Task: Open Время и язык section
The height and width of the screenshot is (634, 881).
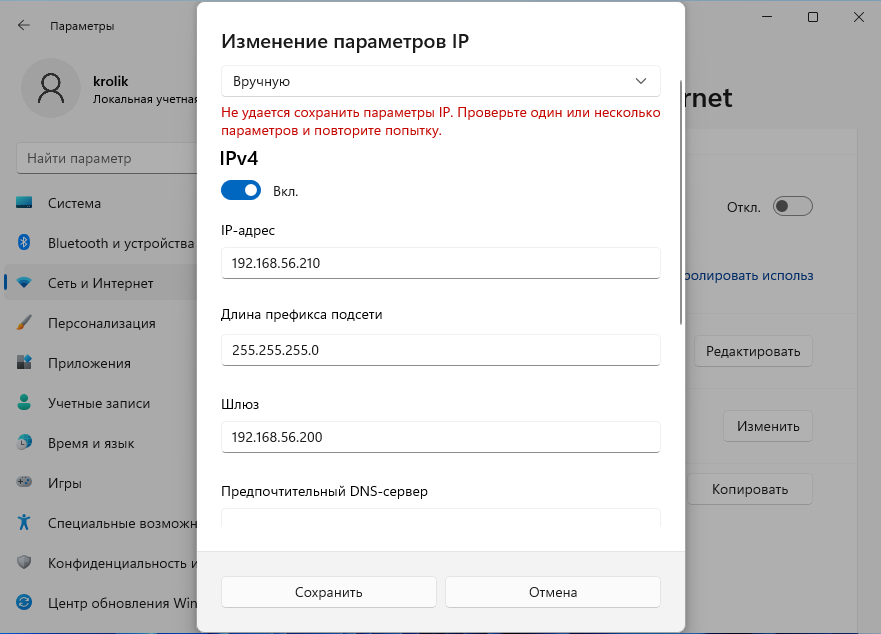Action: click(101, 442)
